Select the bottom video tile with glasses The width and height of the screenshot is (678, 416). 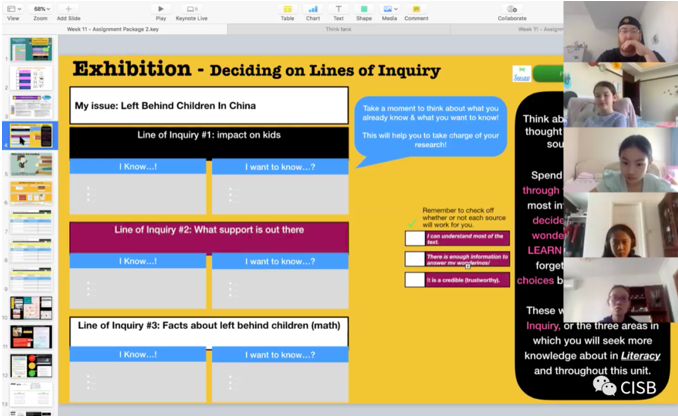[620, 290]
